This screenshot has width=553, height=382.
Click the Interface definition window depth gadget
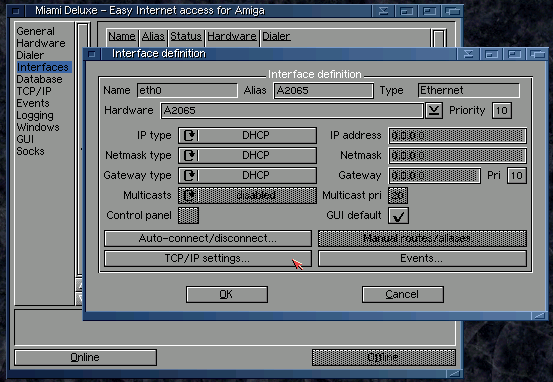coord(537,54)
